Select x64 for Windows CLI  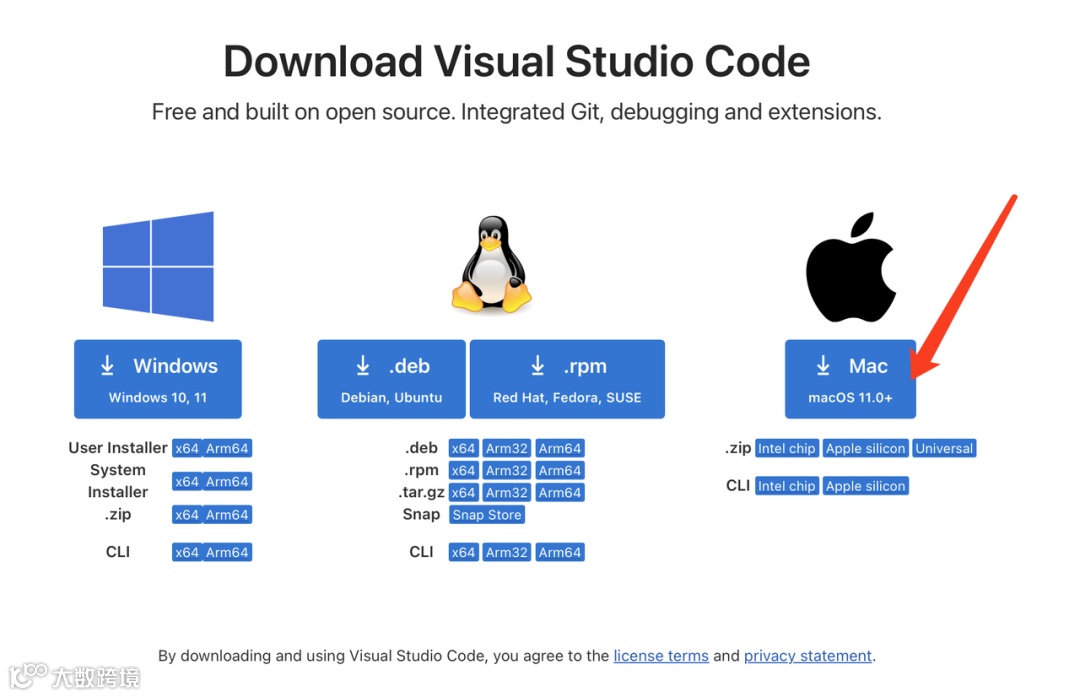pos(187,552)
